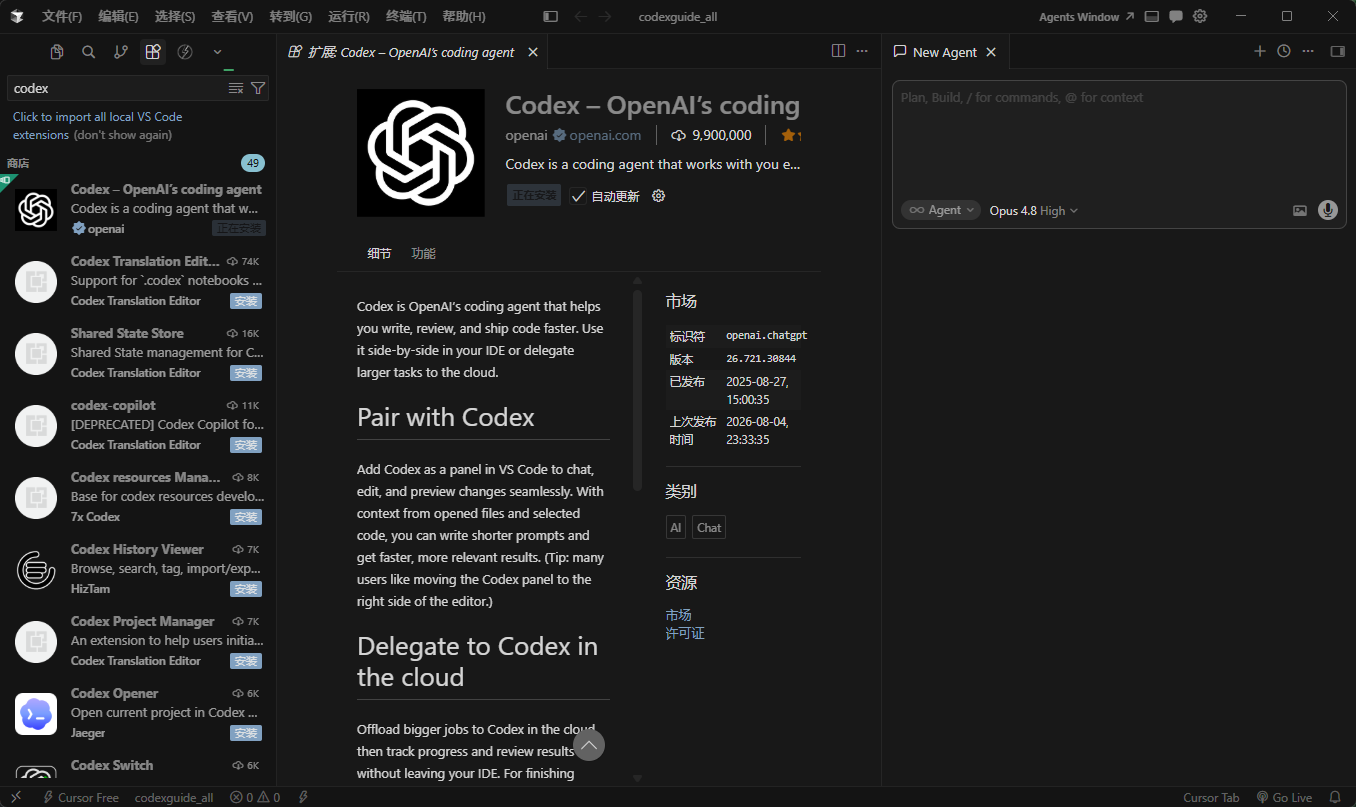Open the 市场 resource link

[x=678, y=615]
